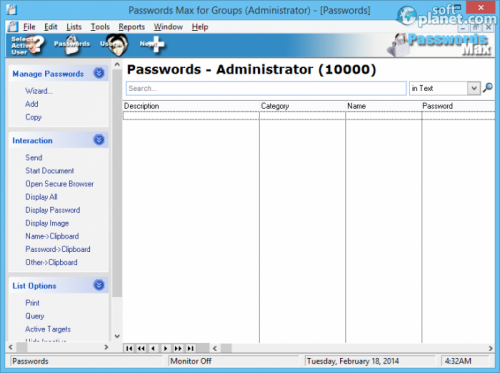Click Open Secure Browser link
This screenshot has width=500, height=373.
coord(59,184)
